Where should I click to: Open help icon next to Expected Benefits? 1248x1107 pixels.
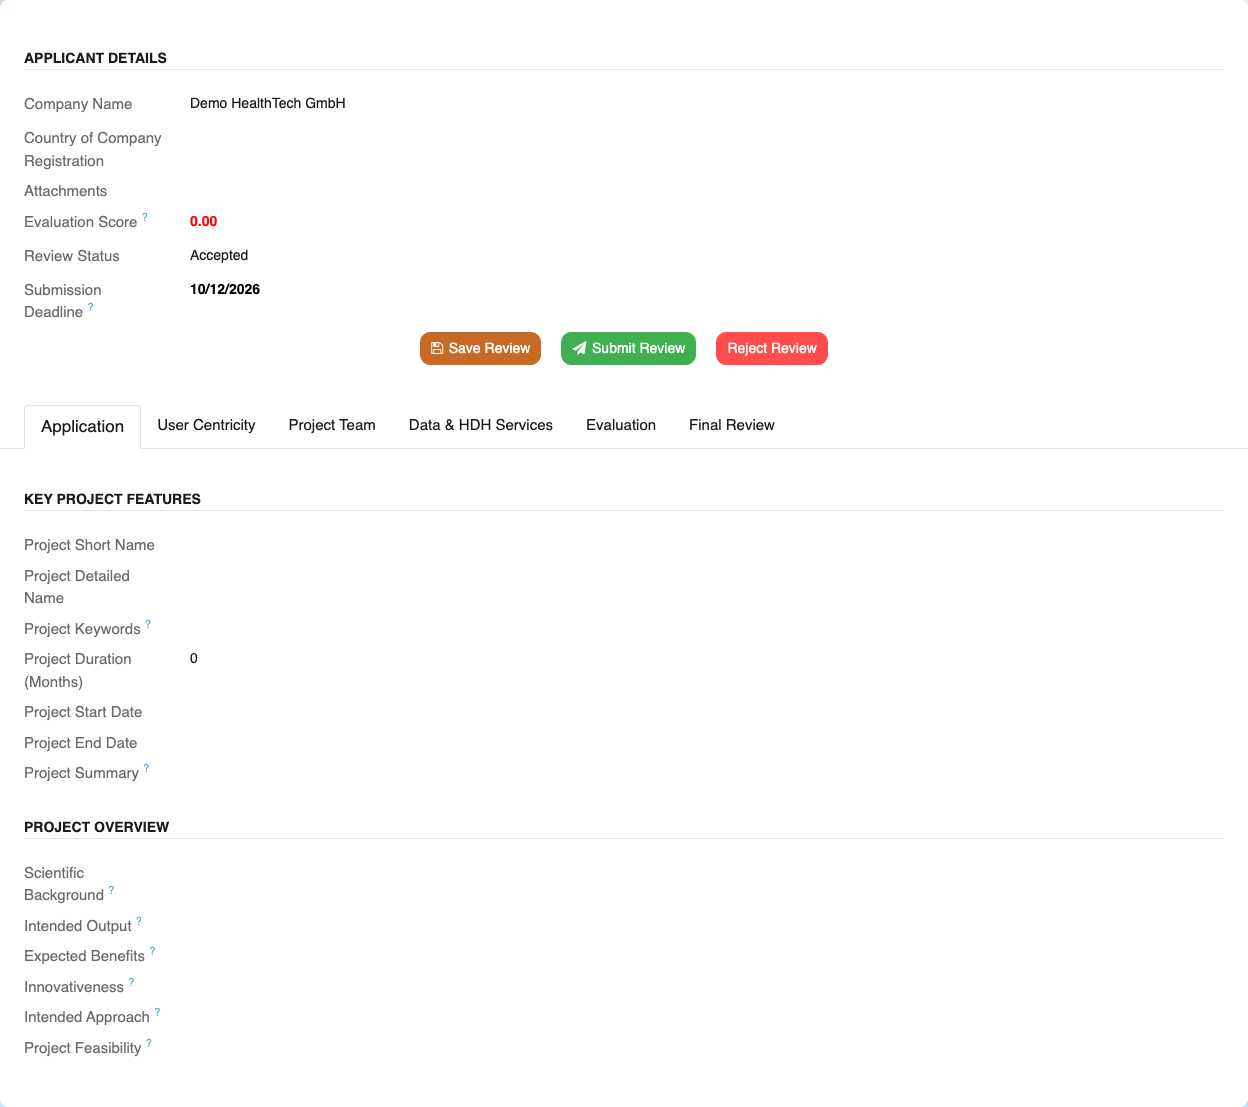pos(153,951)
